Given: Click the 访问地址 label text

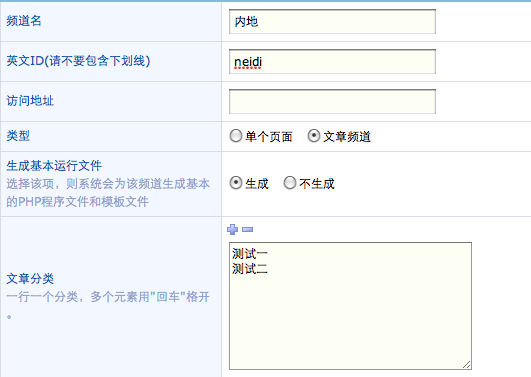Looking at the screenshot, I should point(30,101).
